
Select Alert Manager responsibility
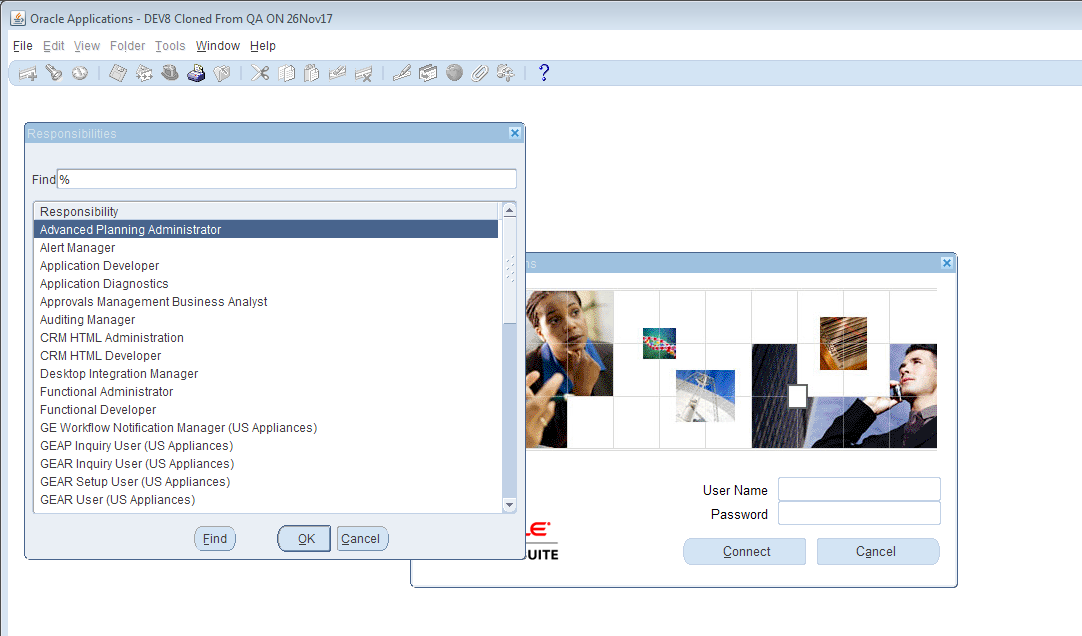77,248
